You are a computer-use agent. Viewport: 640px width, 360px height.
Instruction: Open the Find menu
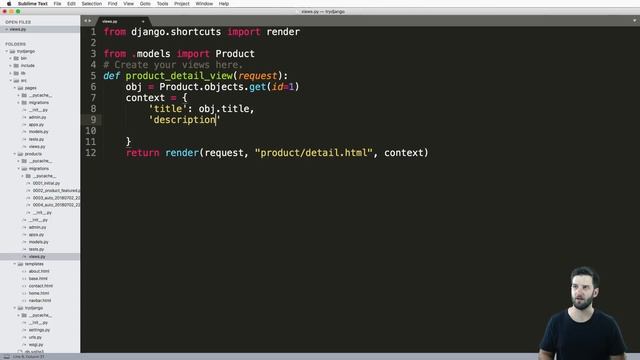point(112,4)
